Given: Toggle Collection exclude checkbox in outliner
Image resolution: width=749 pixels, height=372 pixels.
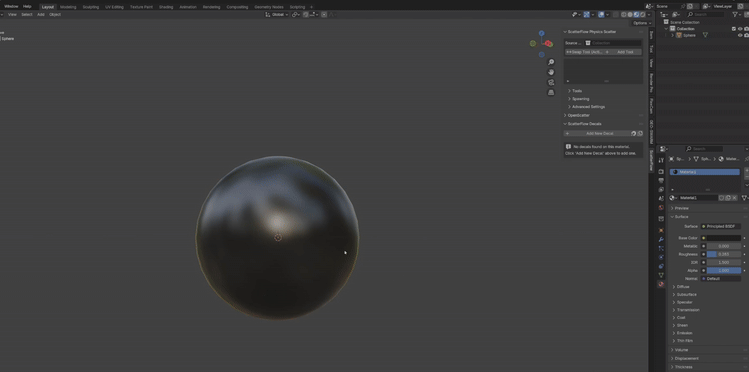Looking at the screenshot, I should tap(734, 29).
